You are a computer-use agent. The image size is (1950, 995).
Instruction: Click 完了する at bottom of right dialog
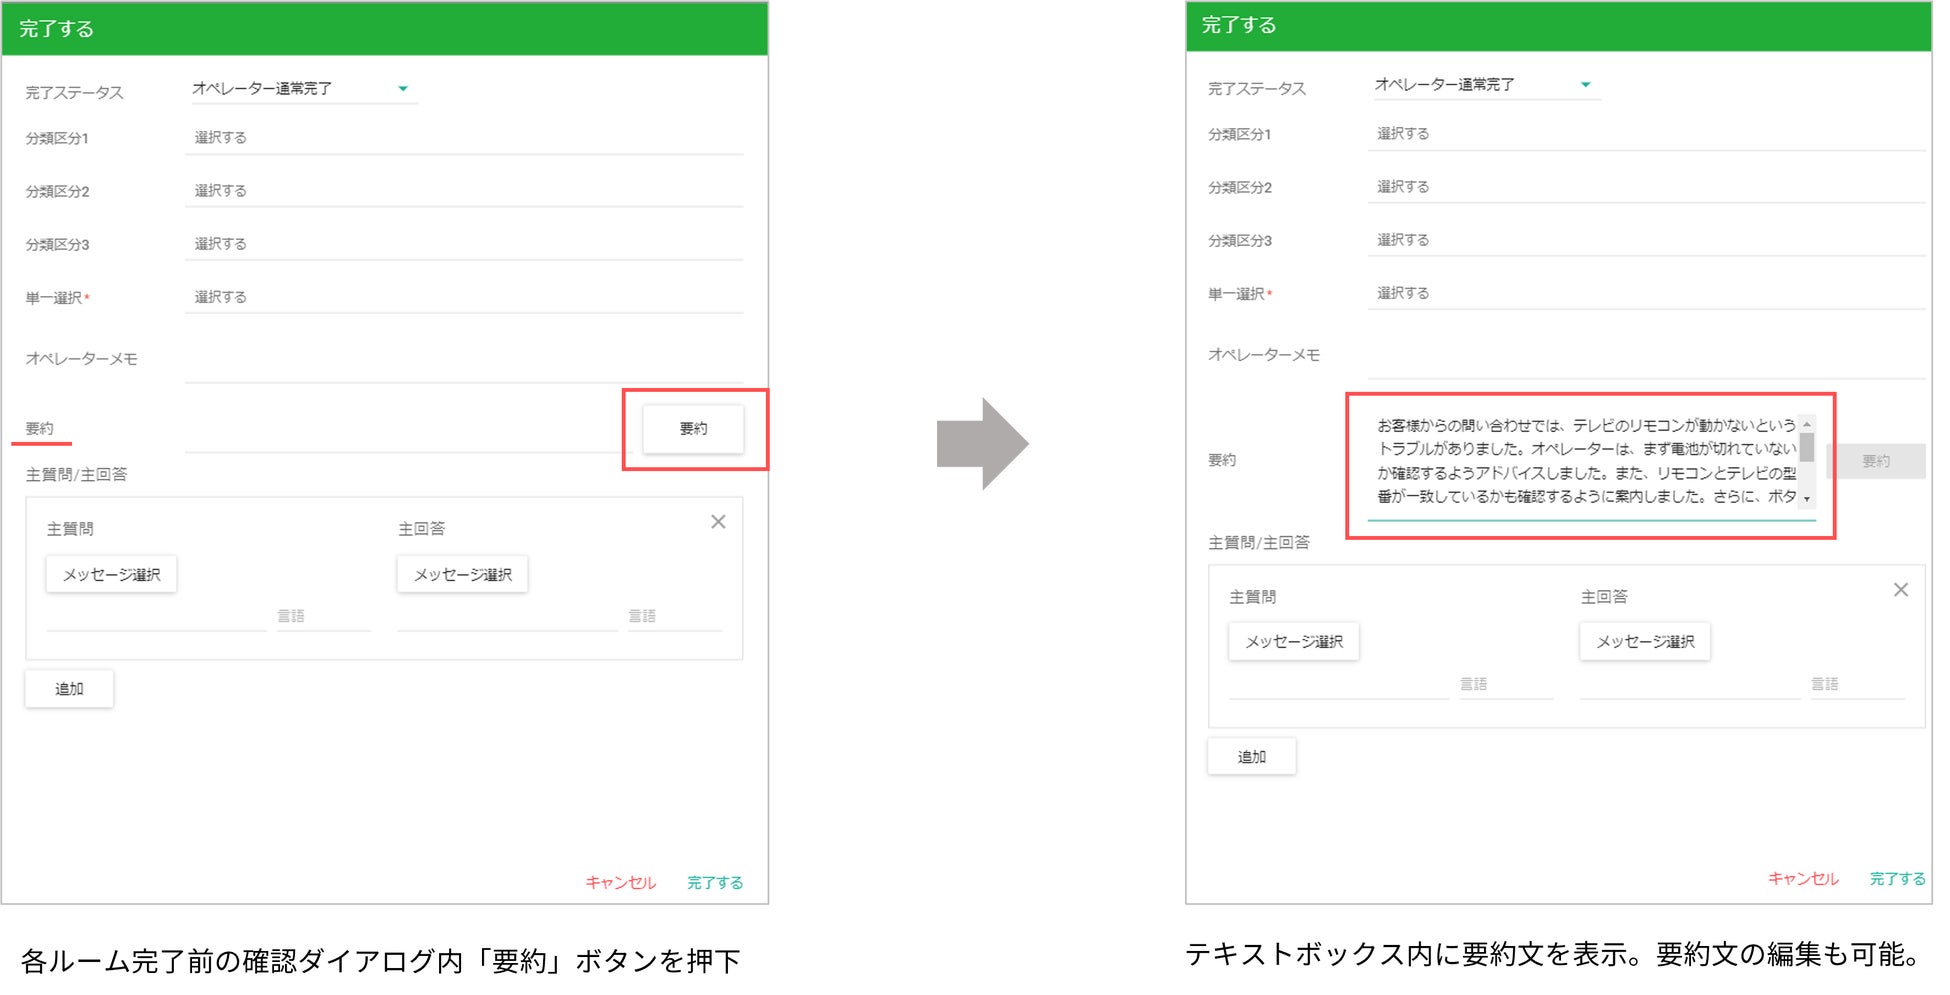[x=1898, y=879]
